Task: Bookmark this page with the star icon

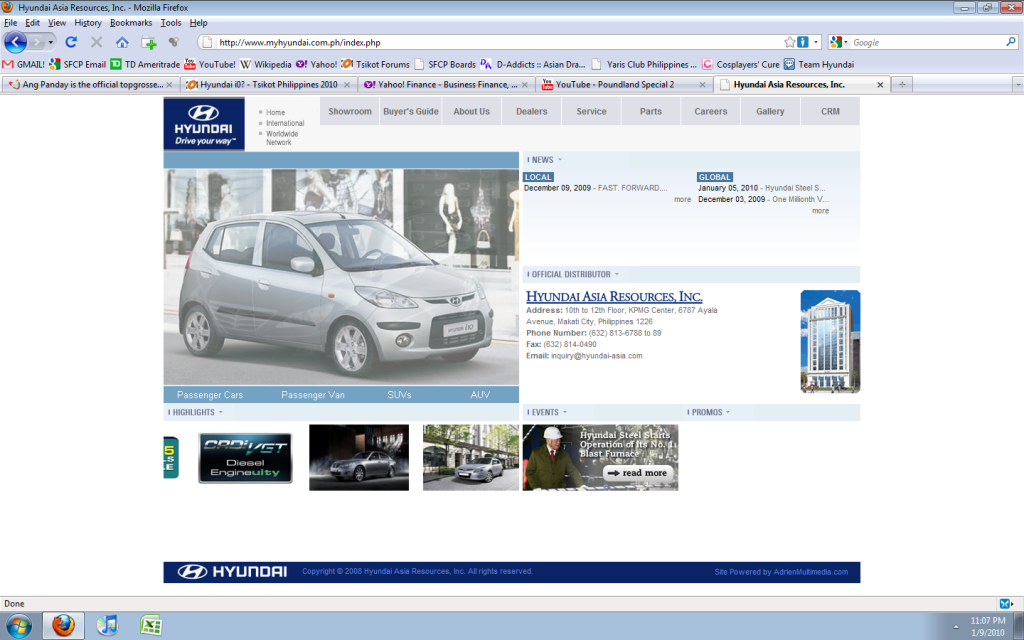Action: (x=790, y=42)
